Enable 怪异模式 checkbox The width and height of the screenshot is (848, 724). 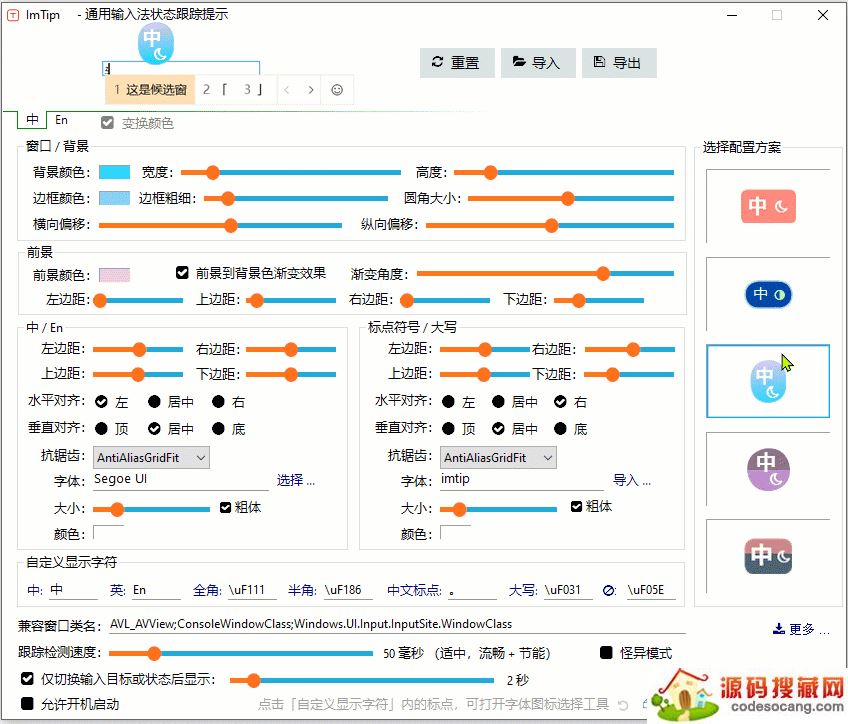(607, 653)
